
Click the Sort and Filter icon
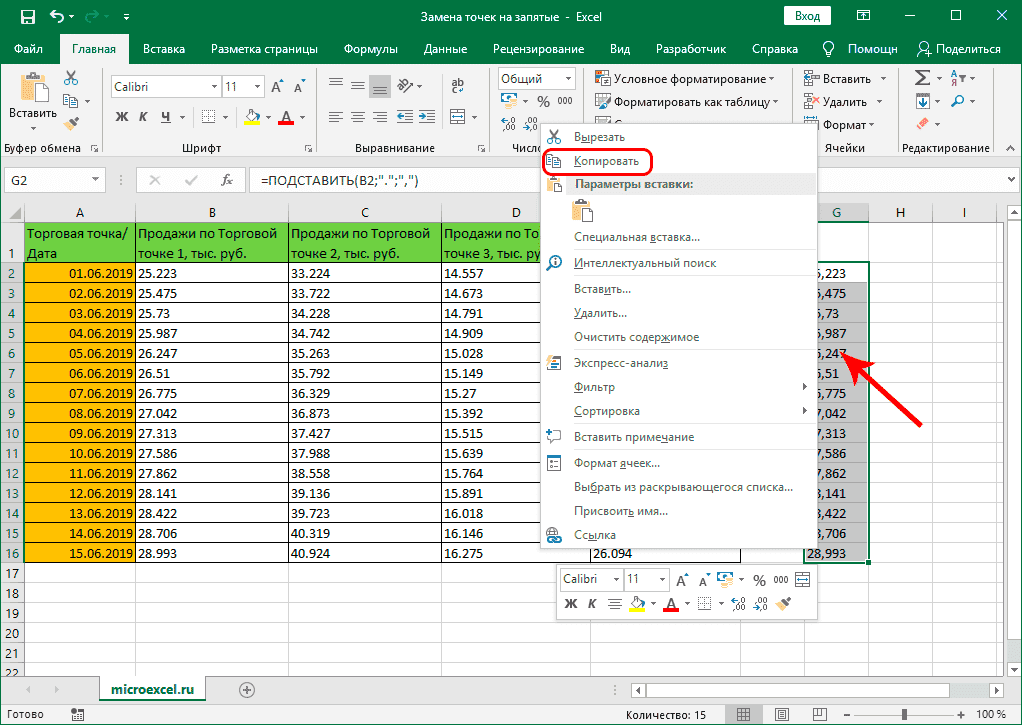point(957,77)
